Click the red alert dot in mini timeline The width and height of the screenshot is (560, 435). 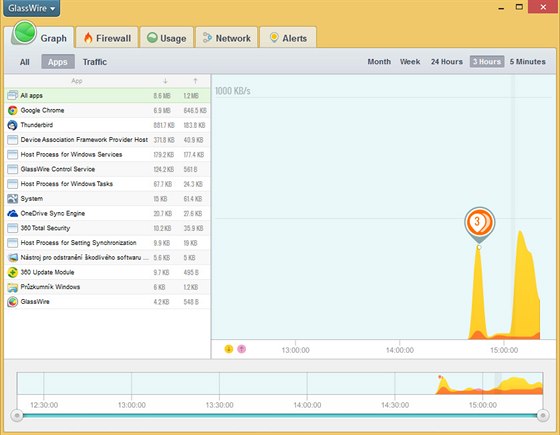pyautogui.click(x=440, y=377)
